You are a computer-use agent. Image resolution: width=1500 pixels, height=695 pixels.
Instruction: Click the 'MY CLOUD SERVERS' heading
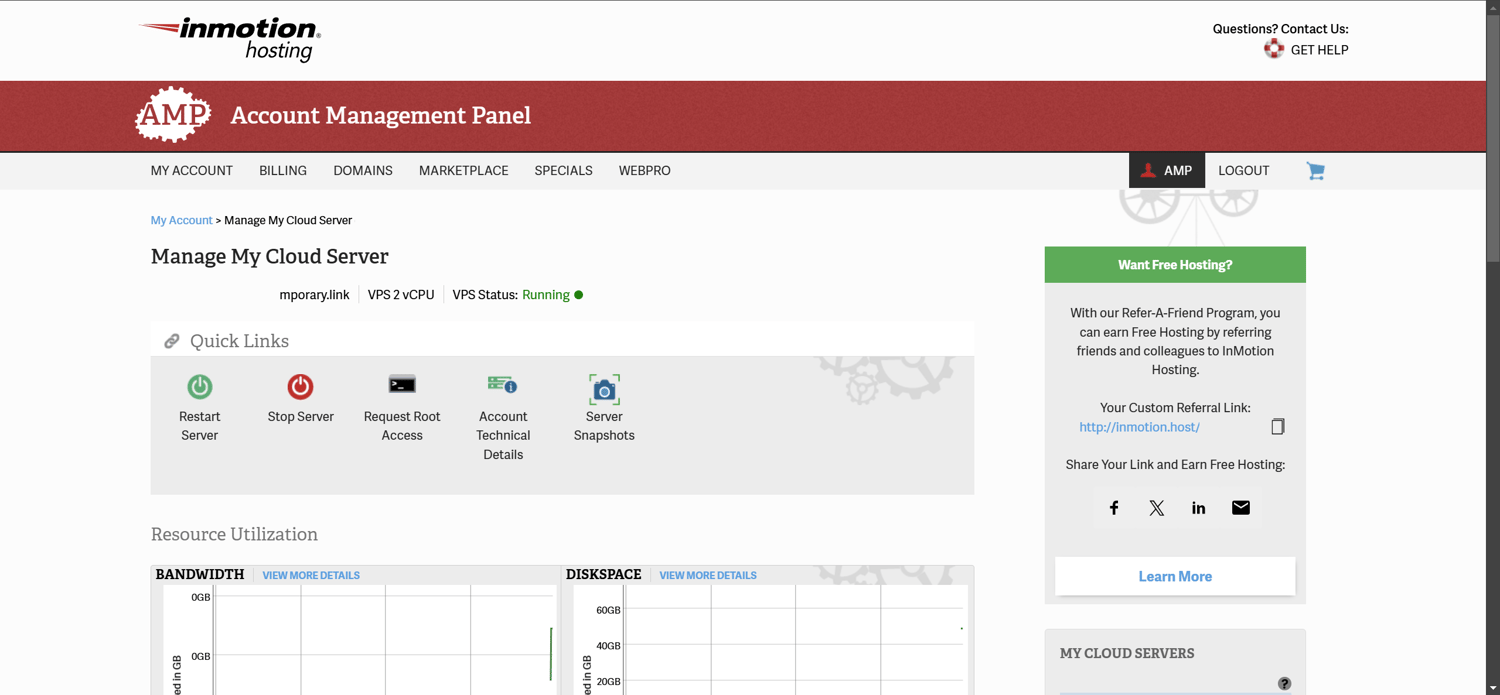[1127, 653]
